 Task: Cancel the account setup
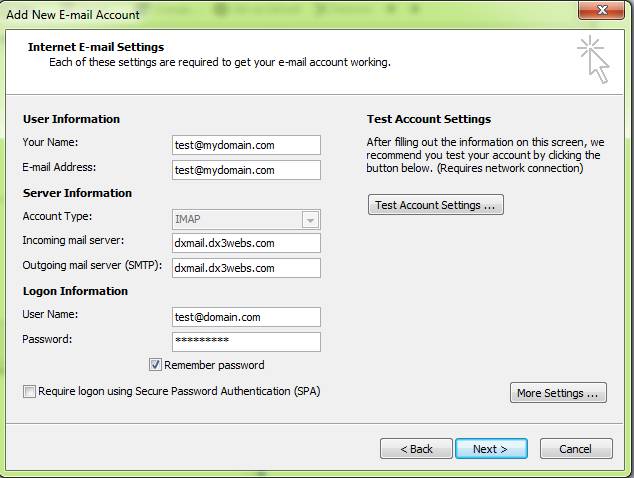pyautogui.click(x=576, y=448)
